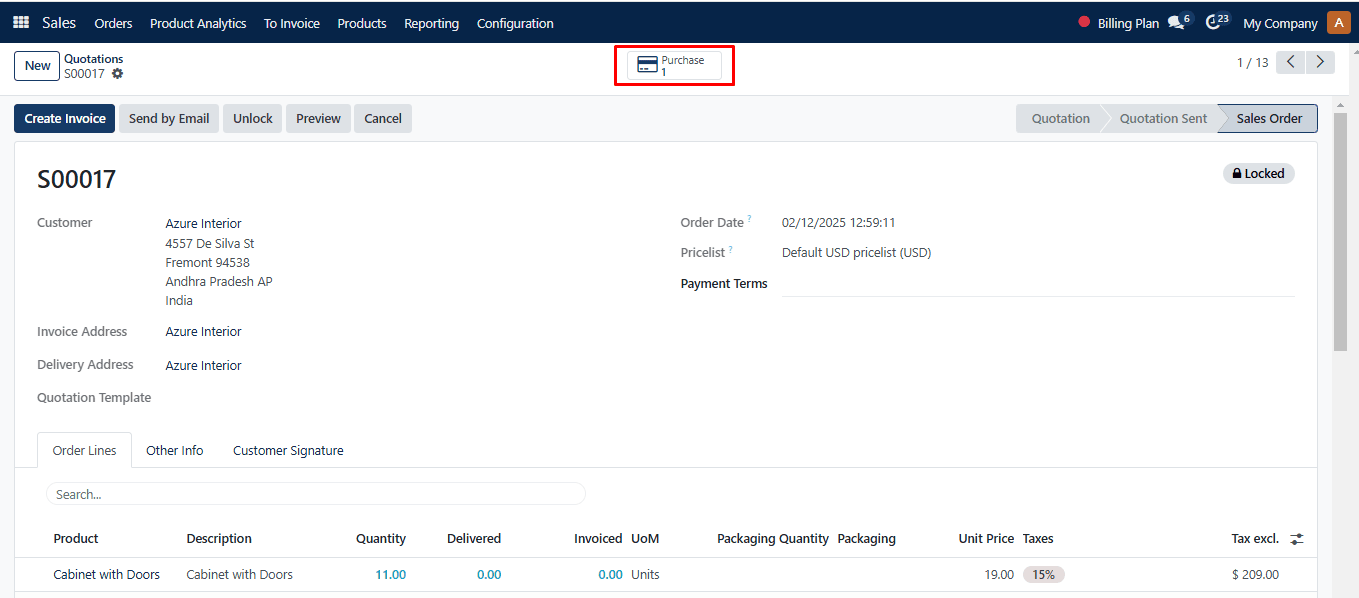Switch to the Order Lines tab
This screenshot has width=1359, height=598.
[84, 450]
